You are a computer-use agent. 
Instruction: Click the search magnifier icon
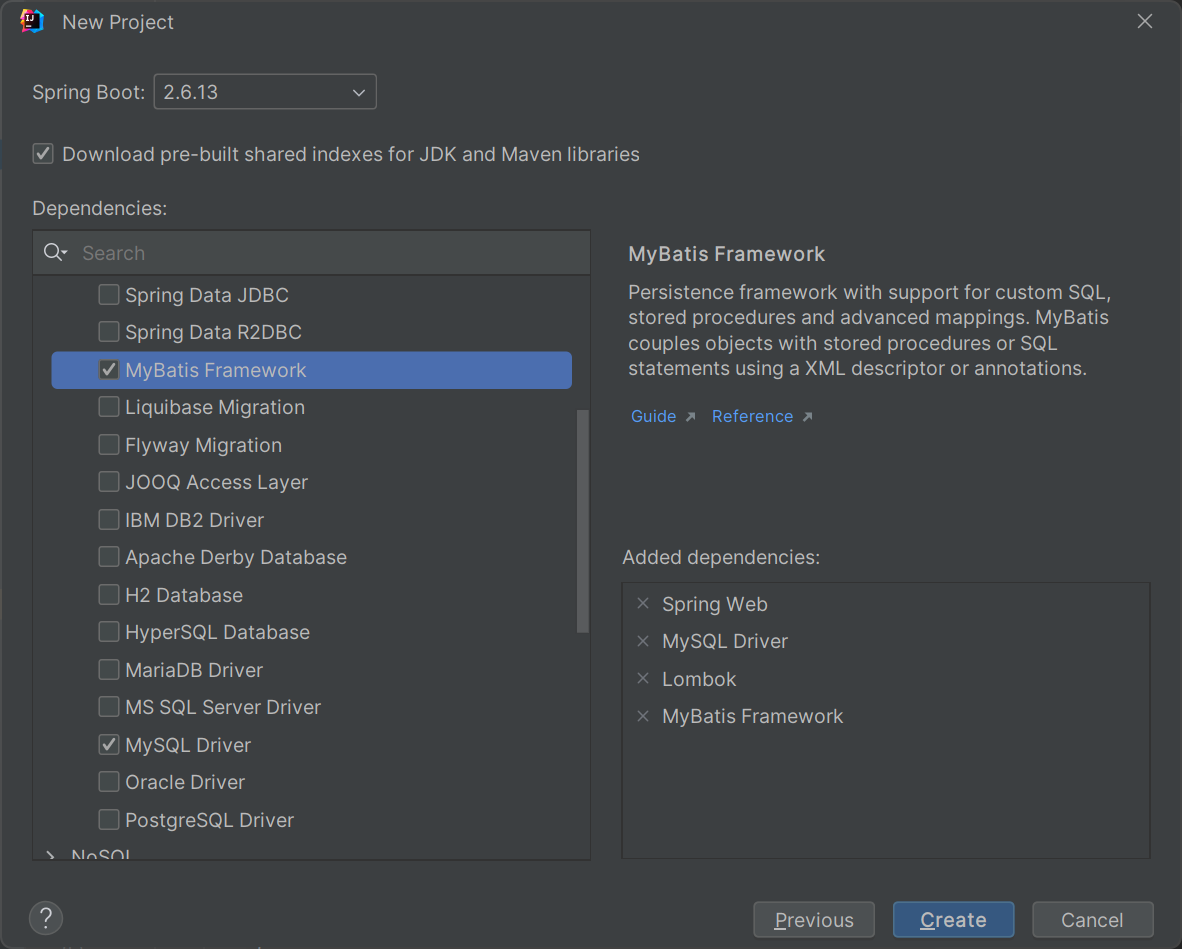55,253
